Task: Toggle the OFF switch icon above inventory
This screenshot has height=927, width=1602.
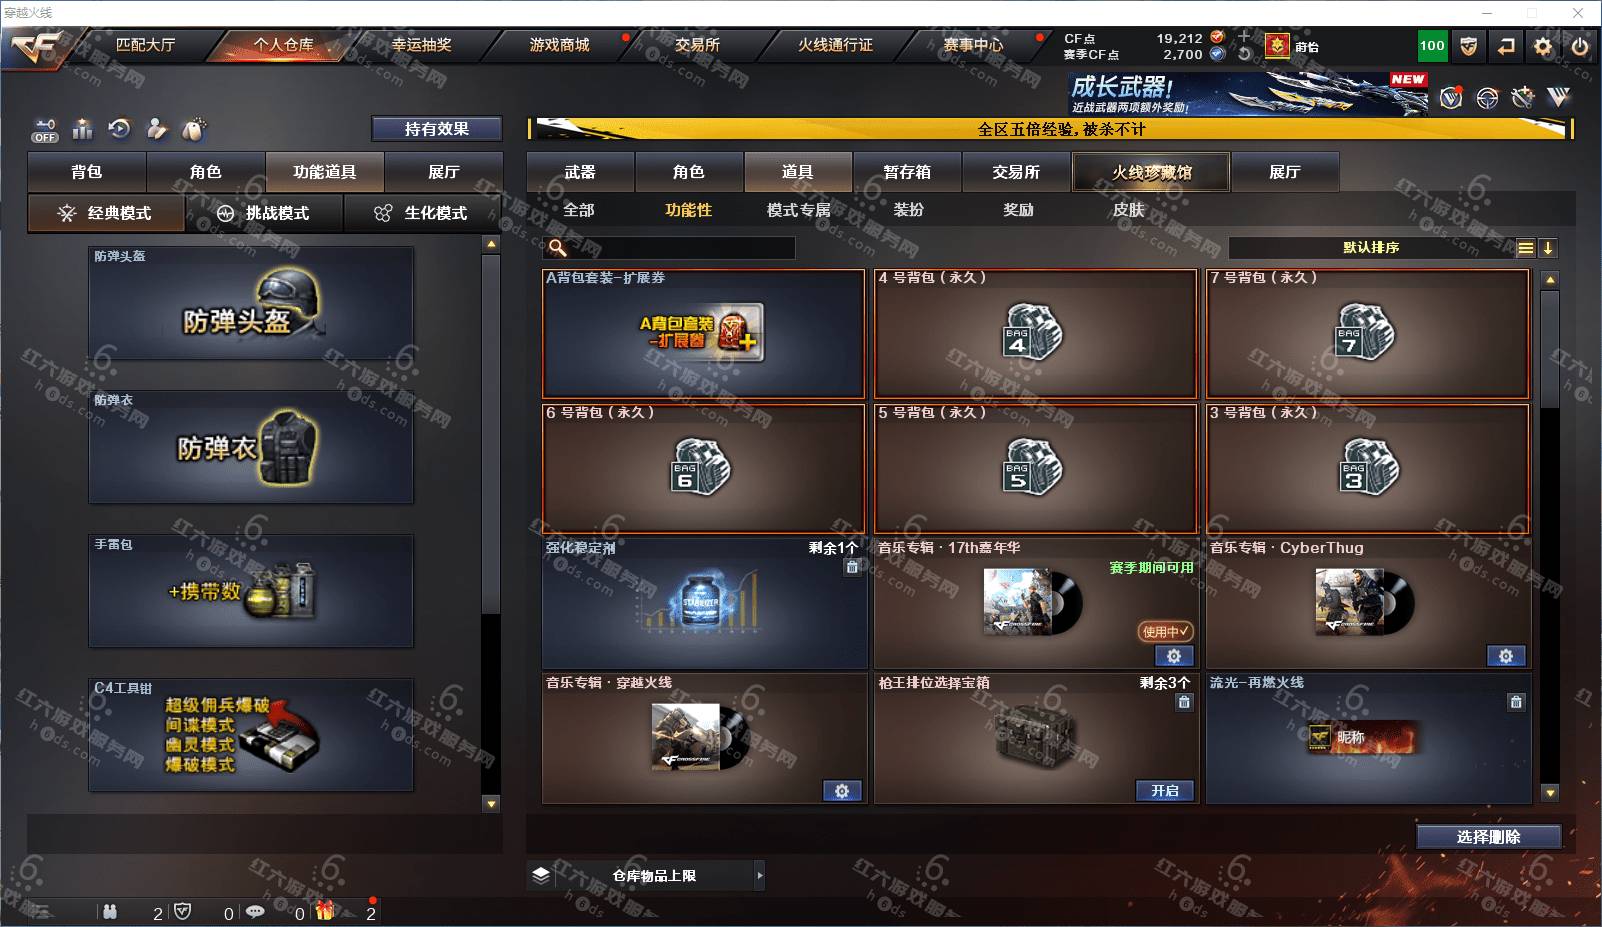Action: click(45, 130)
